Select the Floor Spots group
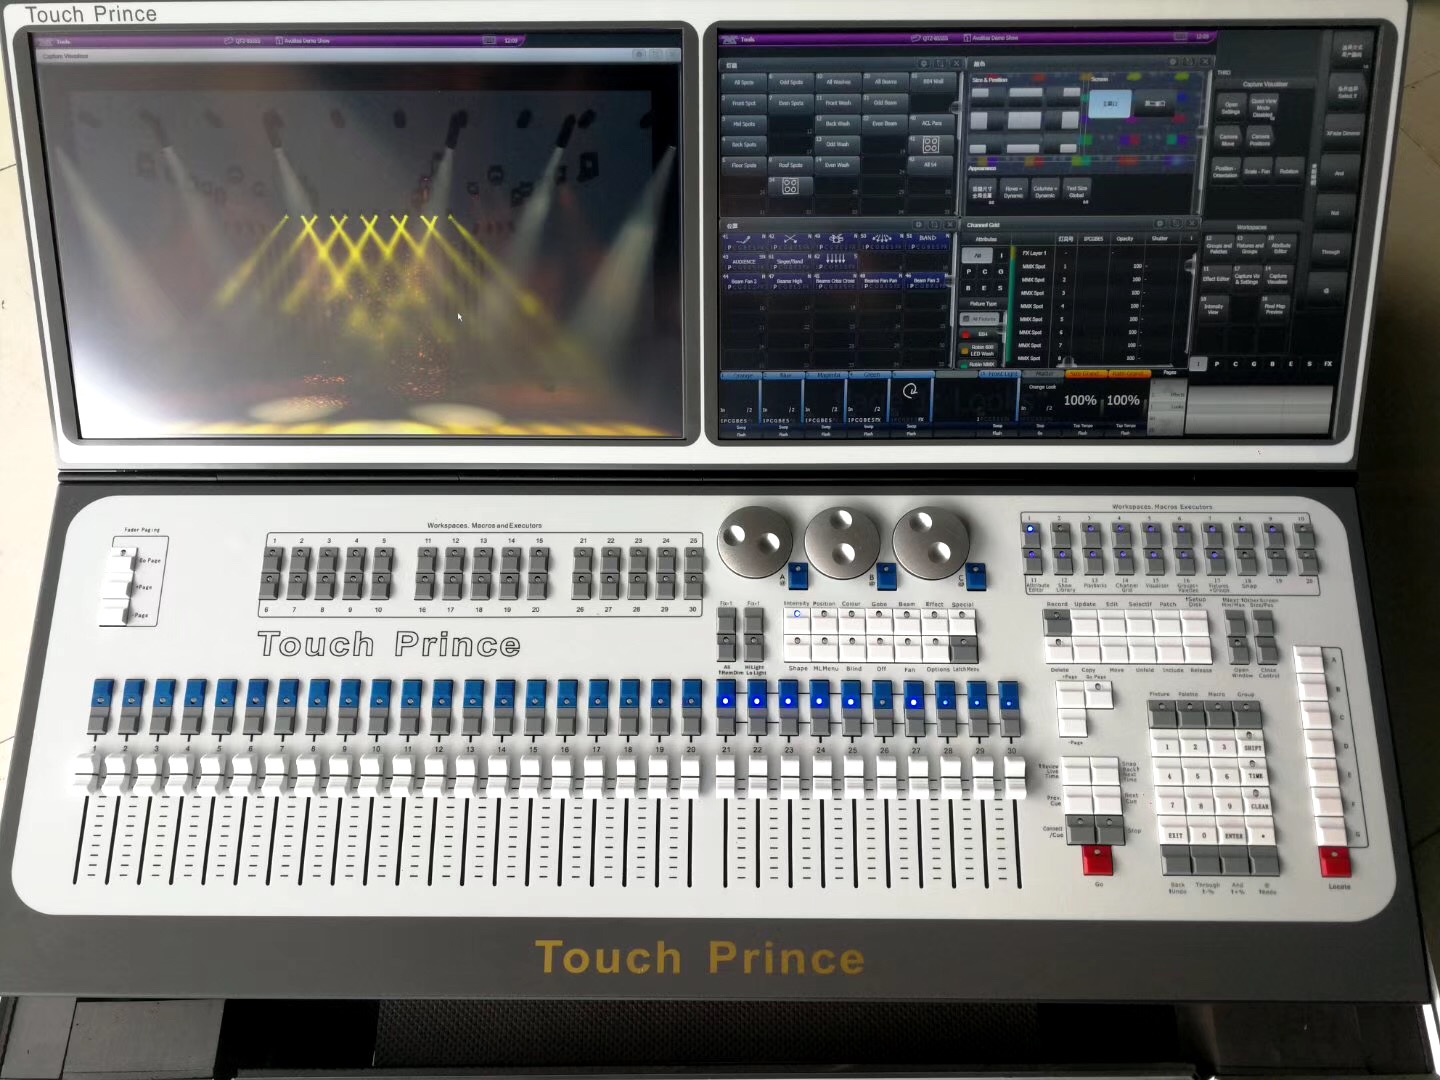Image resolution: width=1440 pixels, height=1080 pixels. (x=744, y=165)
